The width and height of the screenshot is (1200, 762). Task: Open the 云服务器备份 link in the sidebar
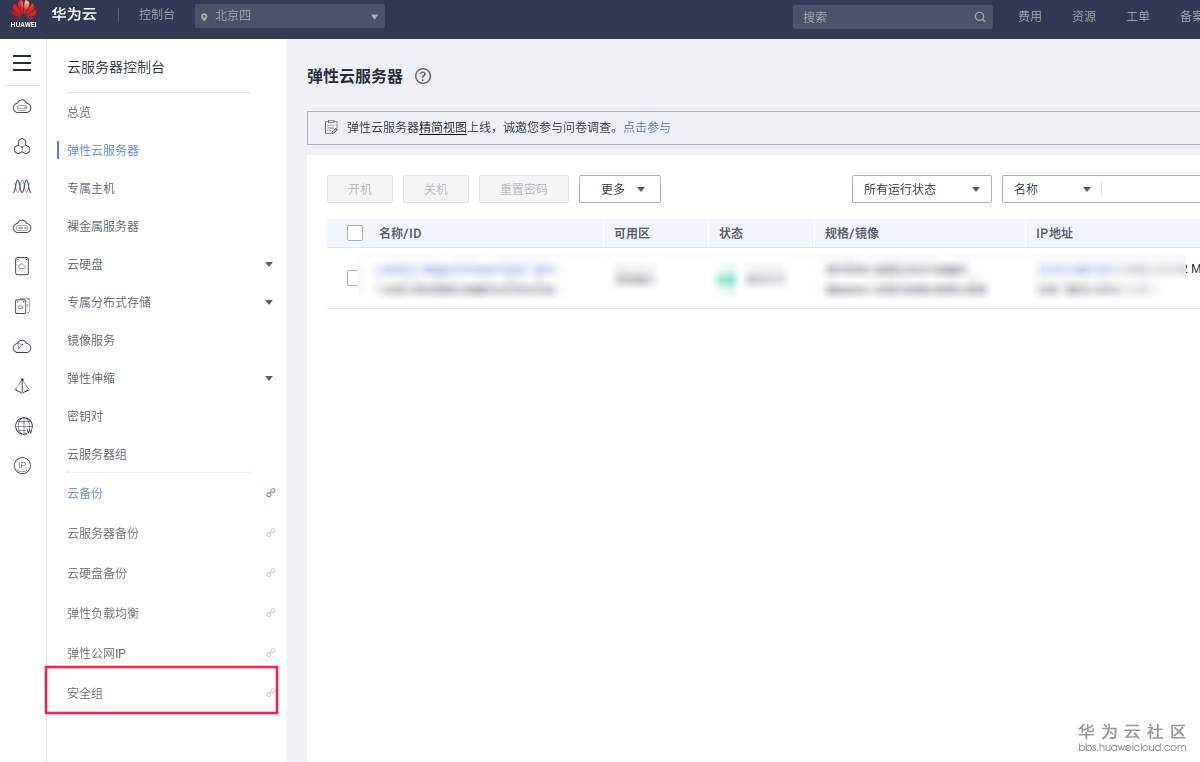(x=103, y=533)
